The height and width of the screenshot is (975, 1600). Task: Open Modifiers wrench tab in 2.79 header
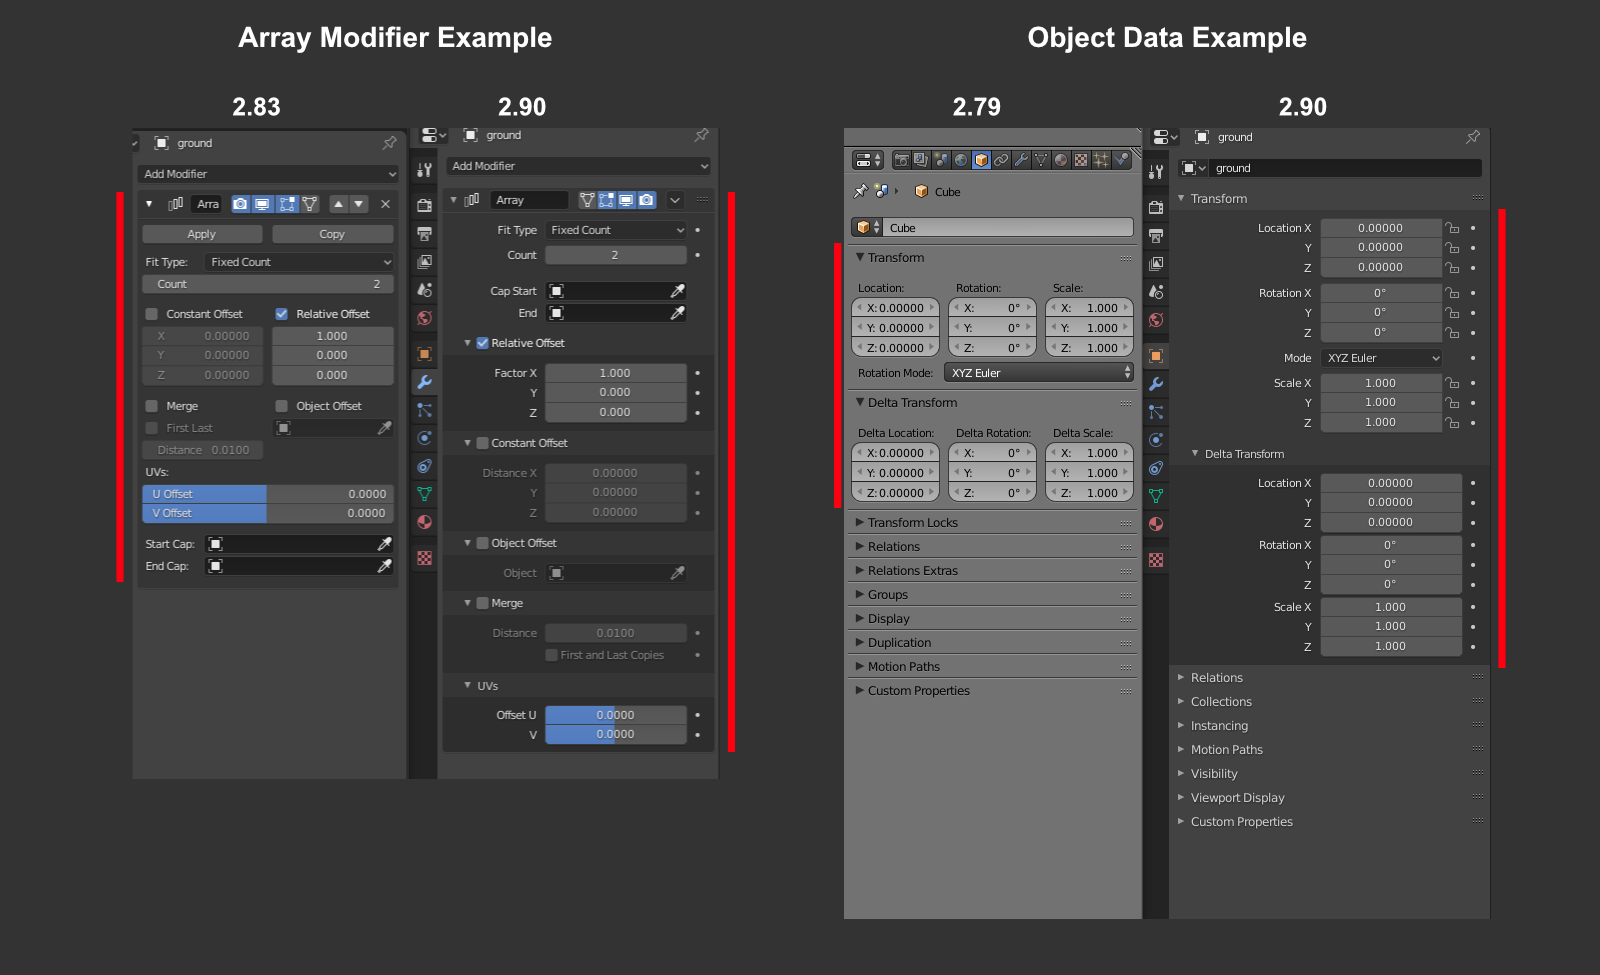coord(1021,160)
